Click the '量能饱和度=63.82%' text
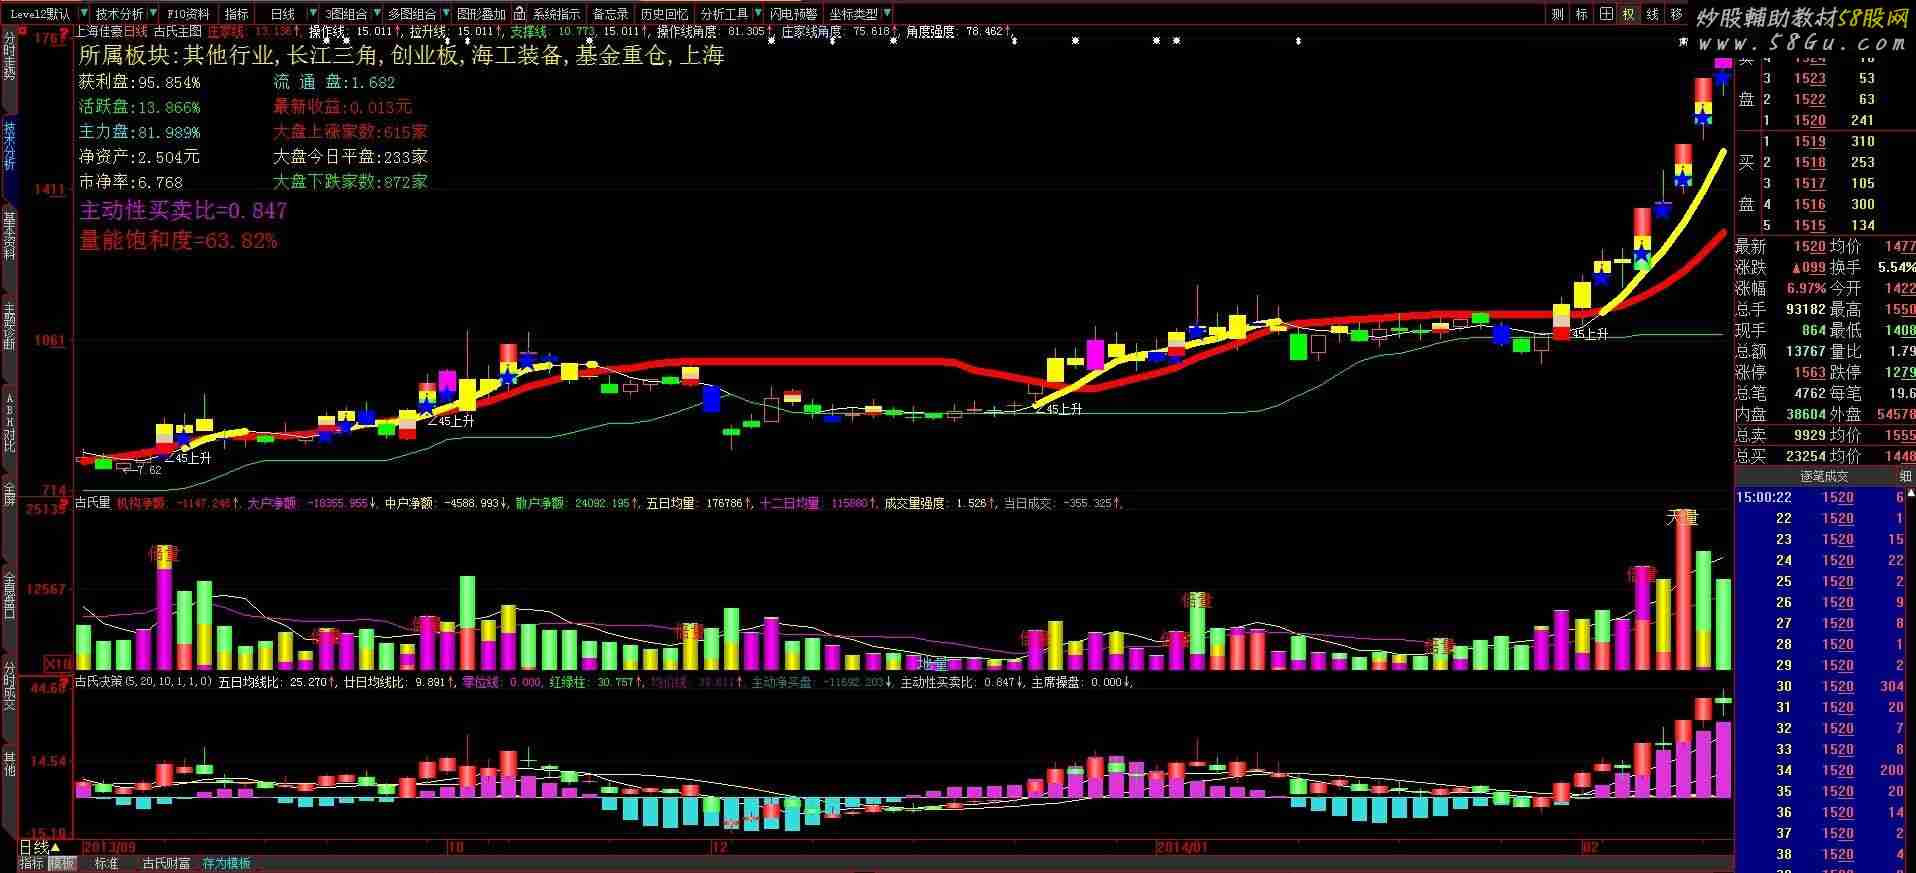This screenshot has height=873, width=1916. point(178,240)
